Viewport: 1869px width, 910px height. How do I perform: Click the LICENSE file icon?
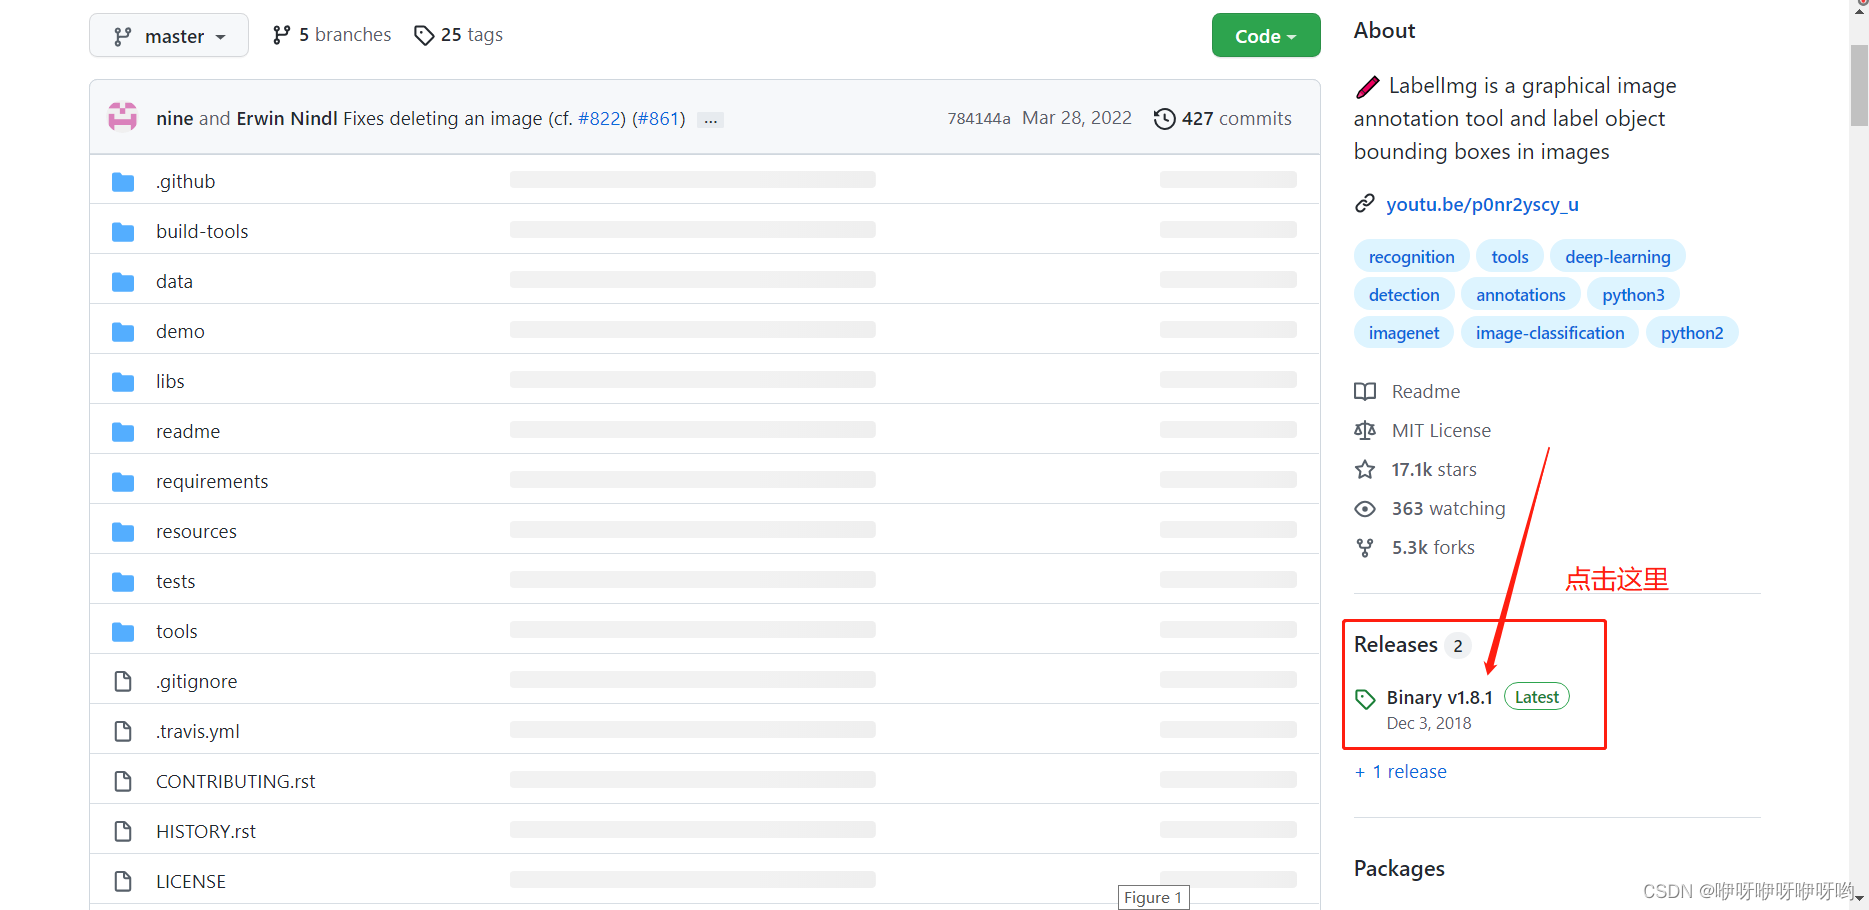point(123,881)
